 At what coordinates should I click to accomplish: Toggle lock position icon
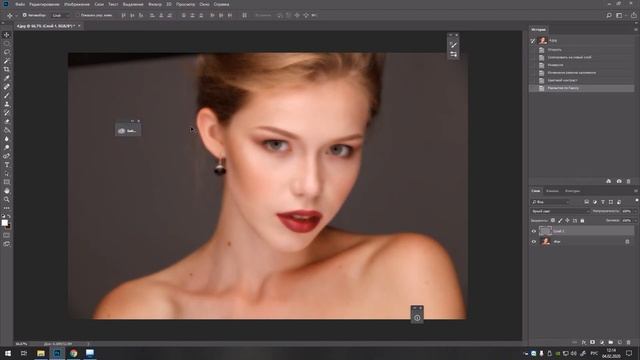[567, 220]
